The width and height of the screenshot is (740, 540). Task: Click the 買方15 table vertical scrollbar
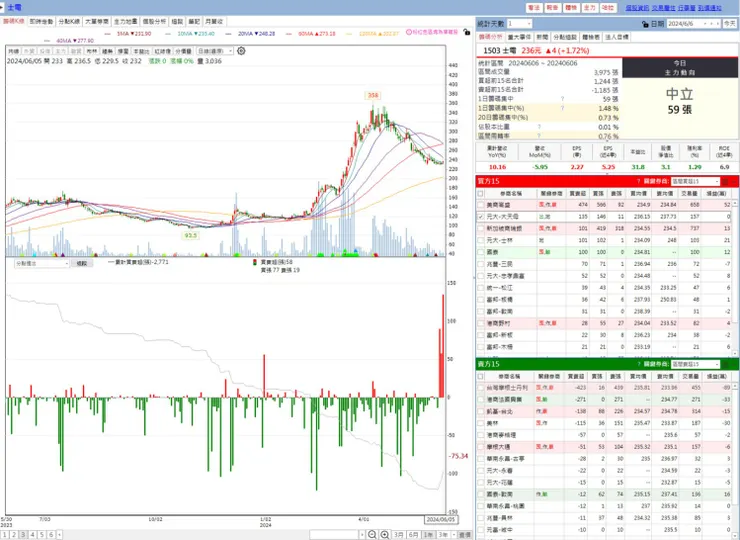(735, 276)
